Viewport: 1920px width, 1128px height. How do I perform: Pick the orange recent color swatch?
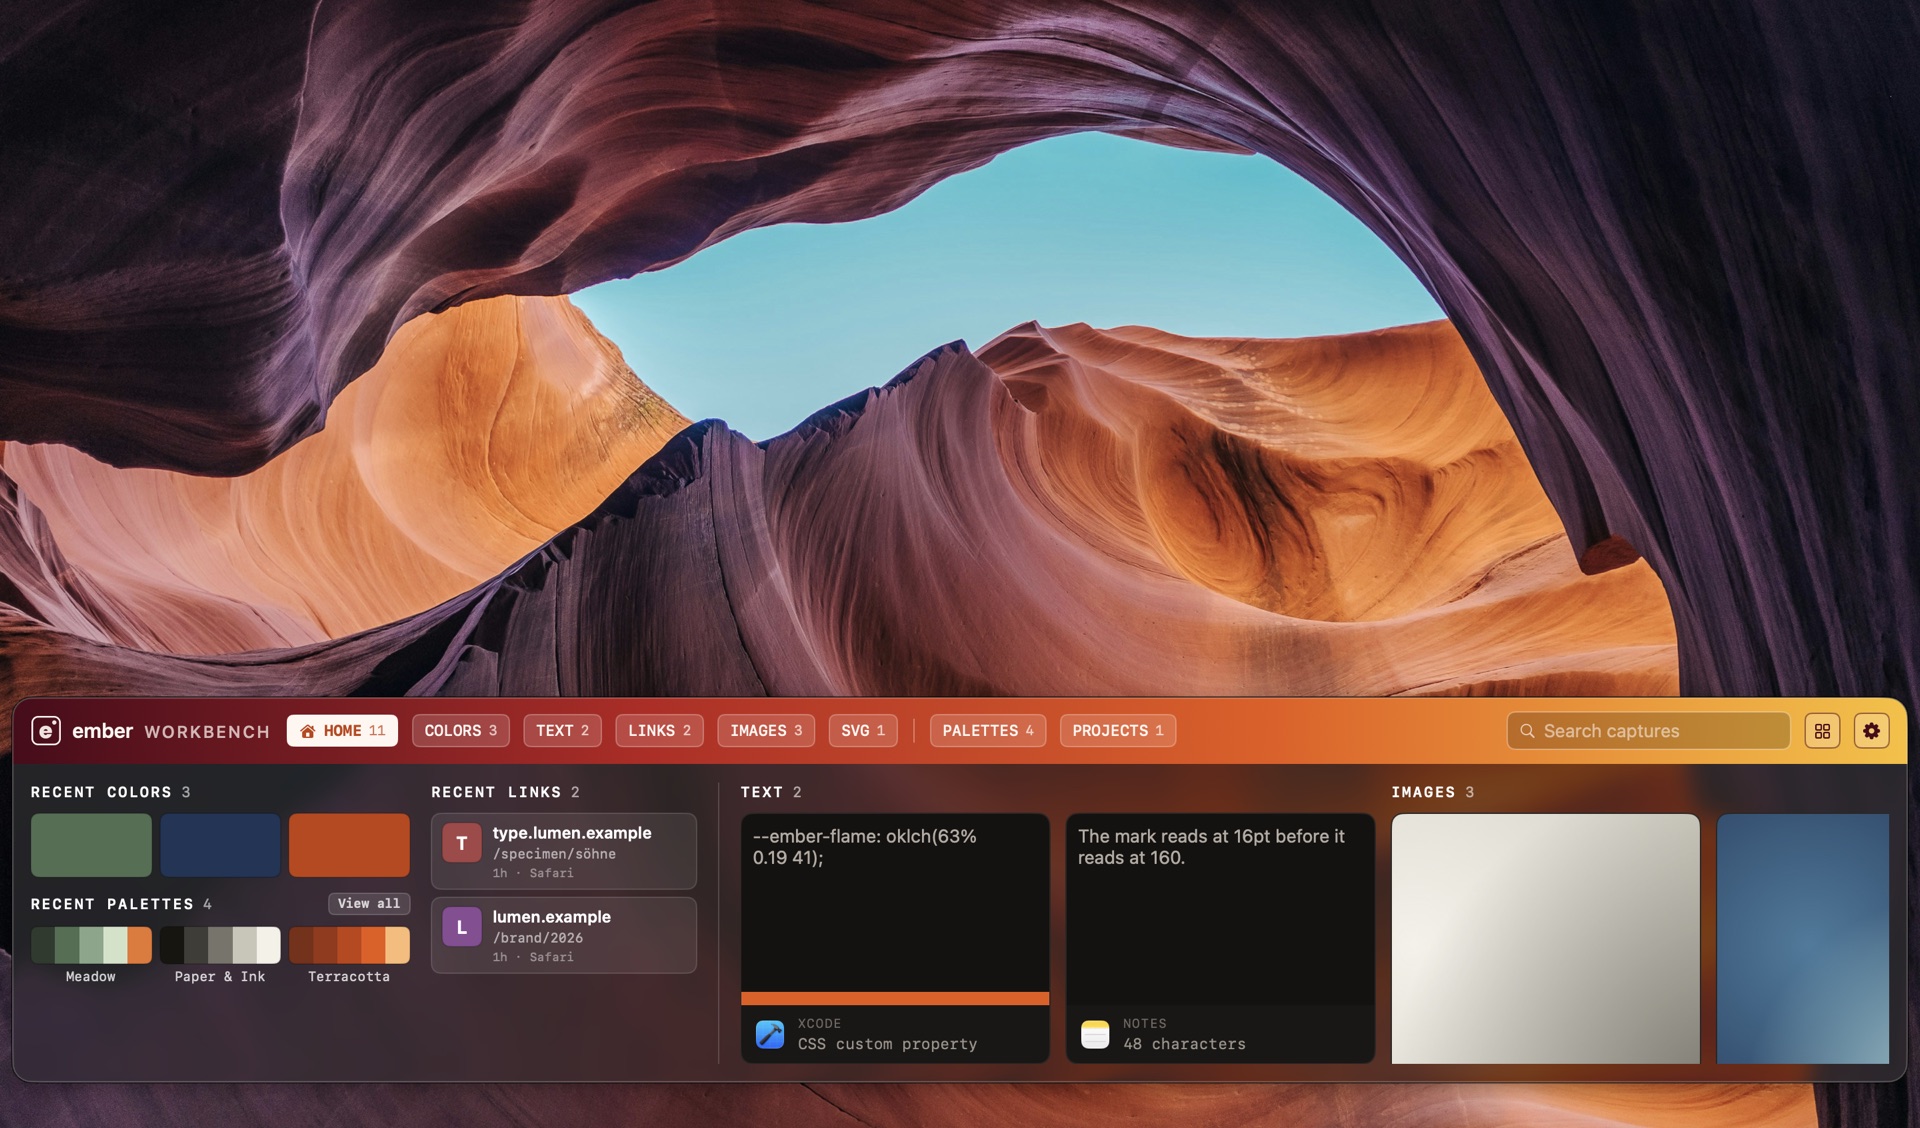pyautogui.click(x=349, y=845)
